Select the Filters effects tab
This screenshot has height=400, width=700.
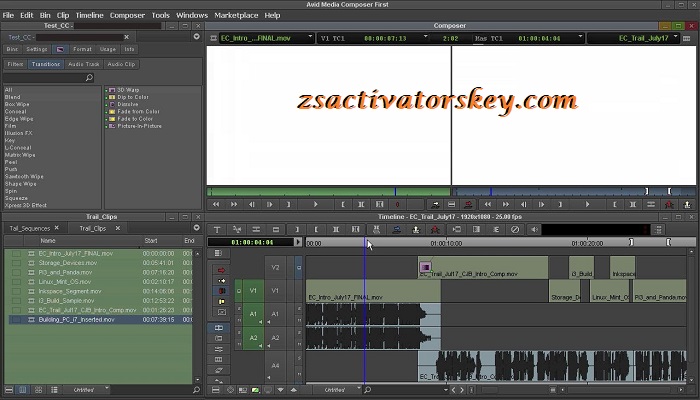click(15, 64)
